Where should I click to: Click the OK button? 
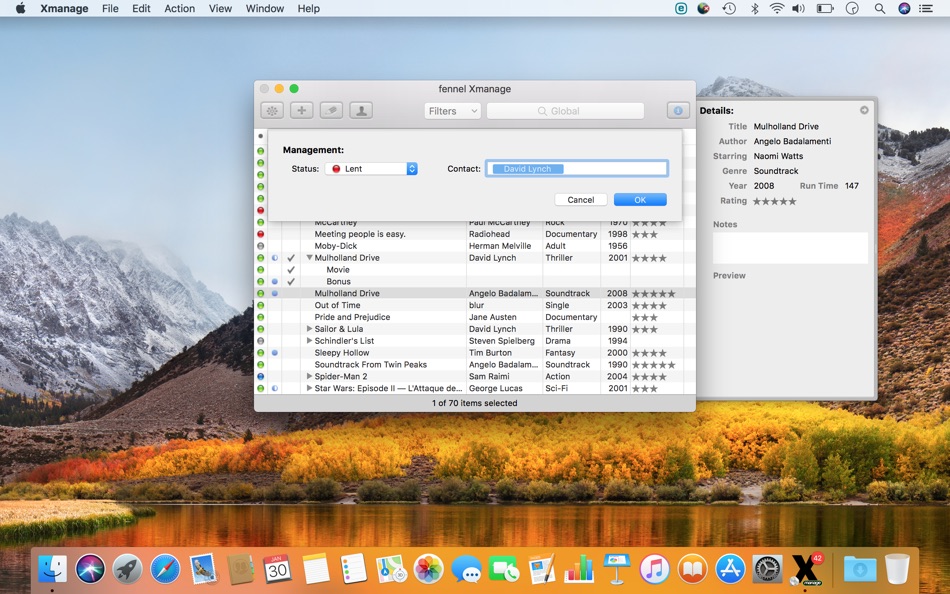(x=640, y=200)
